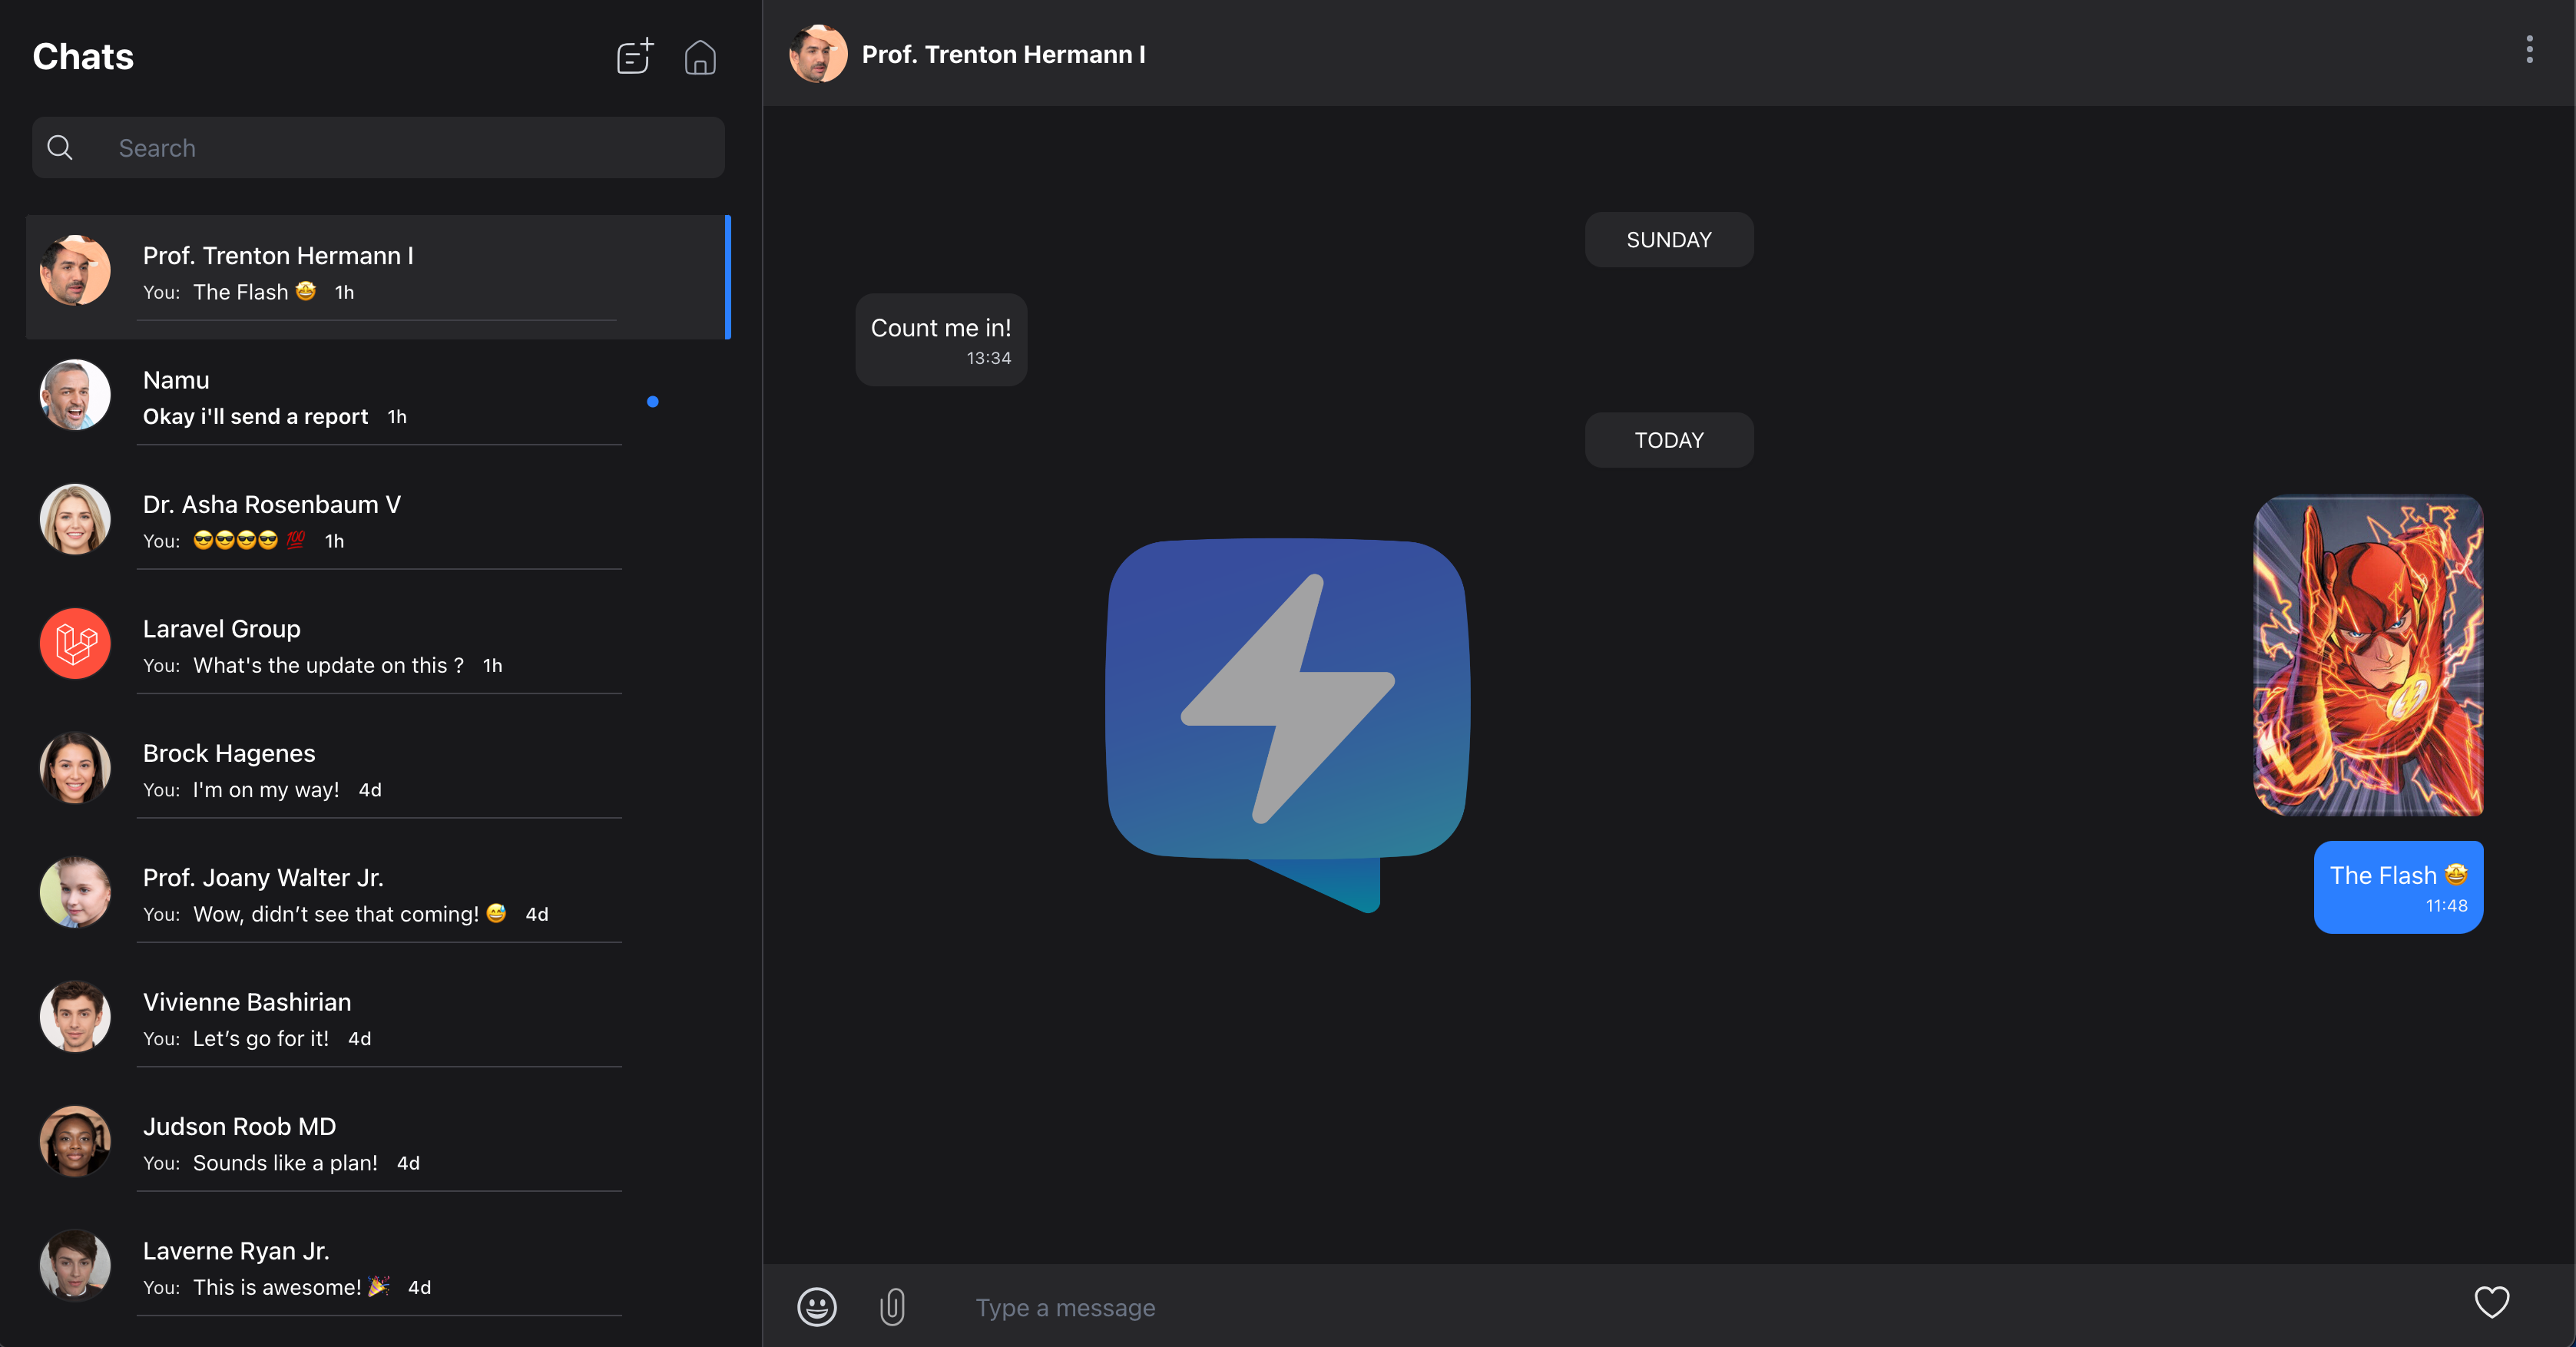The height and width of the screenshot is (1347, 2576).
Task: Click the home icon beside Chats
Action: click(x=700, y=58)
